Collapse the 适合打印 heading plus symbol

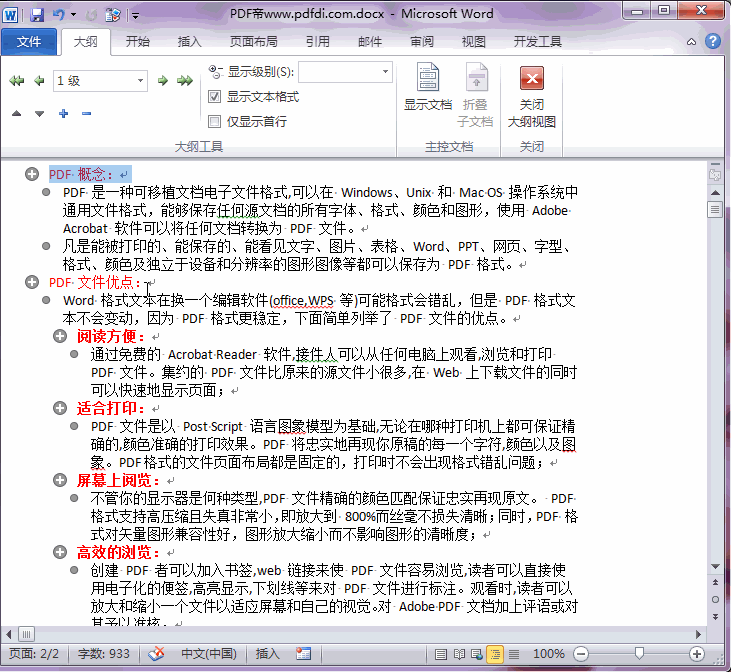[x=60, y=408]
